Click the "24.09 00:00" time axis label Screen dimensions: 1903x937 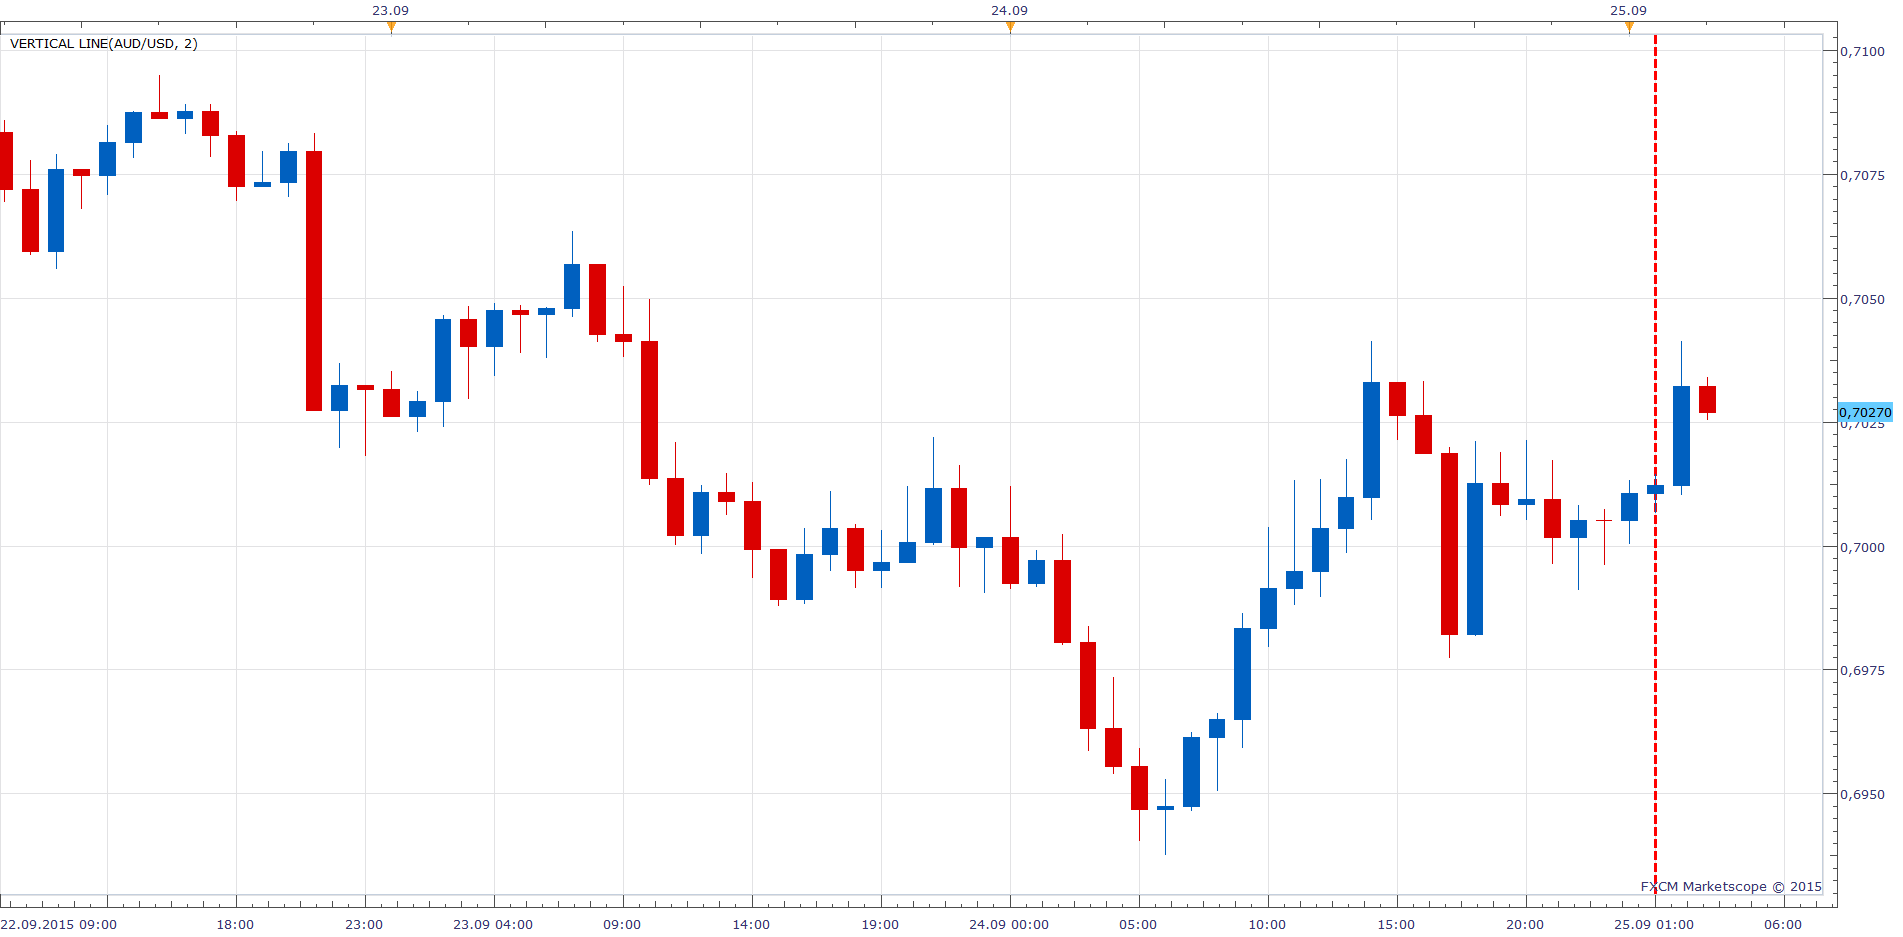tap(1009, 925)
